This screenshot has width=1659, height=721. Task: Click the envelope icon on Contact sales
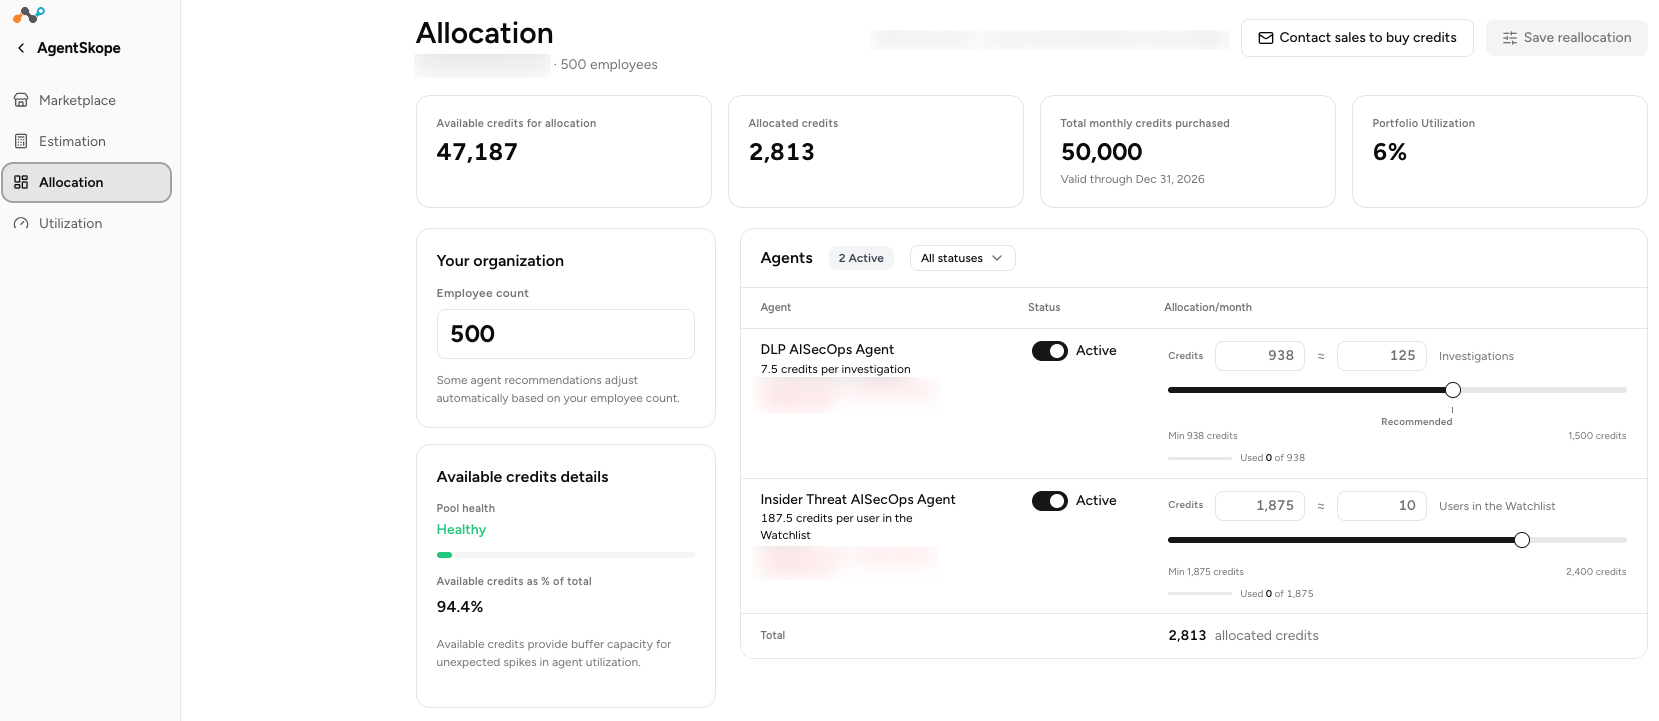[x=1266, y=38]
